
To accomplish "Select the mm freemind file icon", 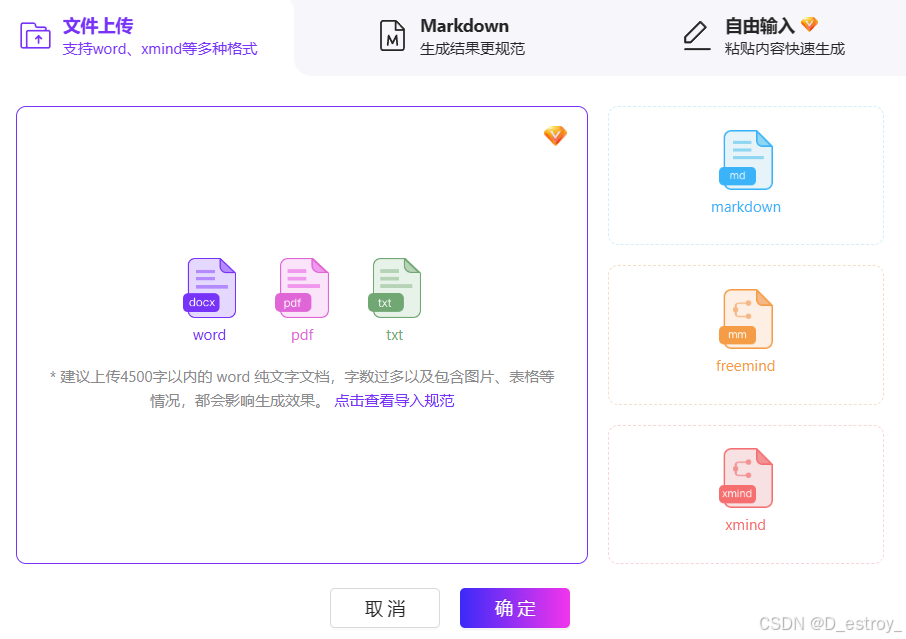I will pos(746,319).
